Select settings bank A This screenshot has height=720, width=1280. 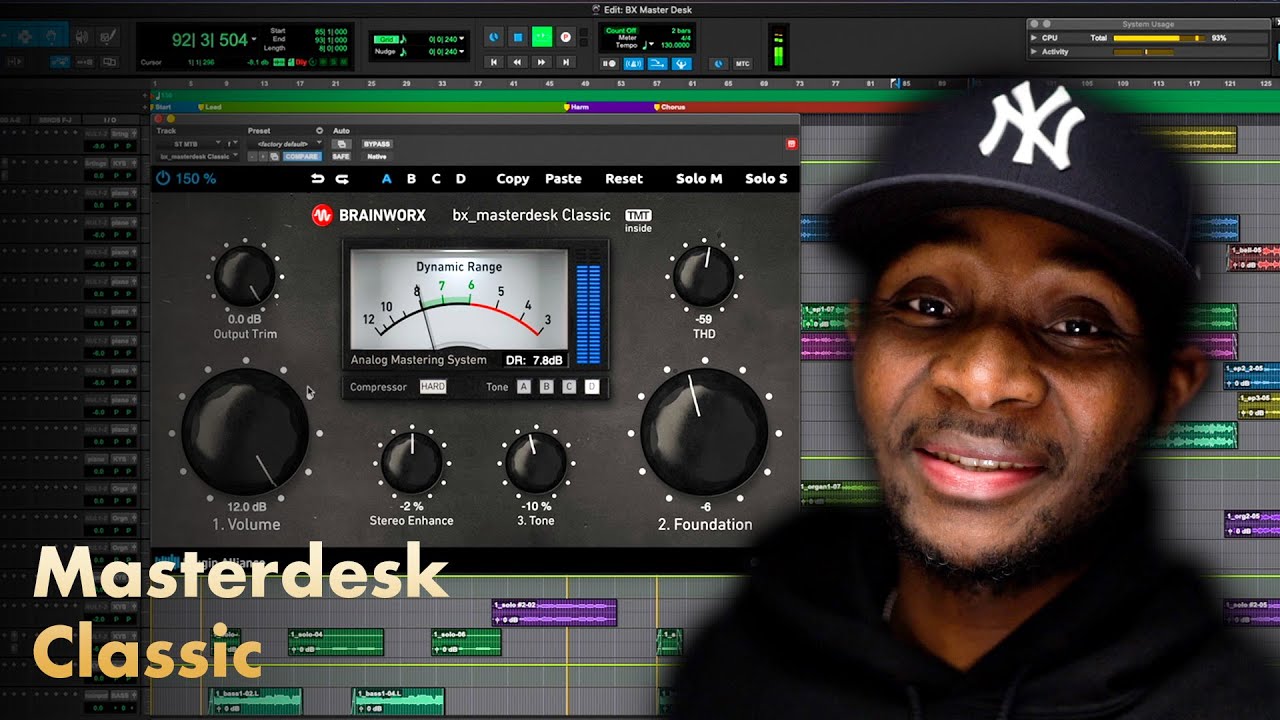(x=387, y=179)
